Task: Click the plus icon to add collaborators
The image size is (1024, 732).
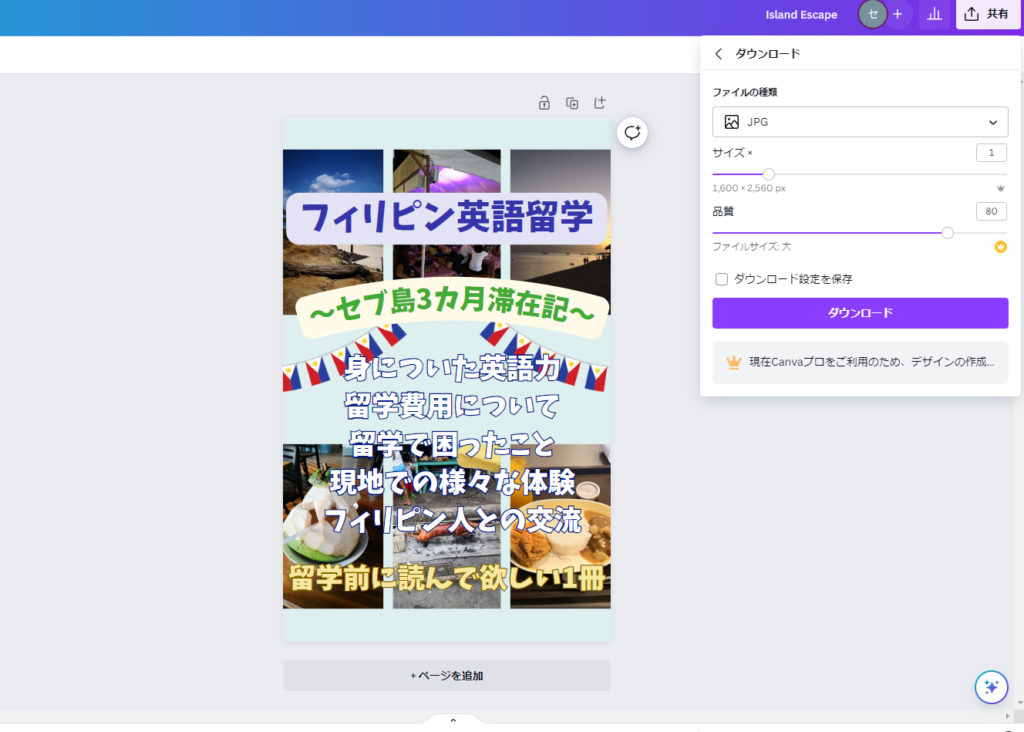Action: point(897,15)
